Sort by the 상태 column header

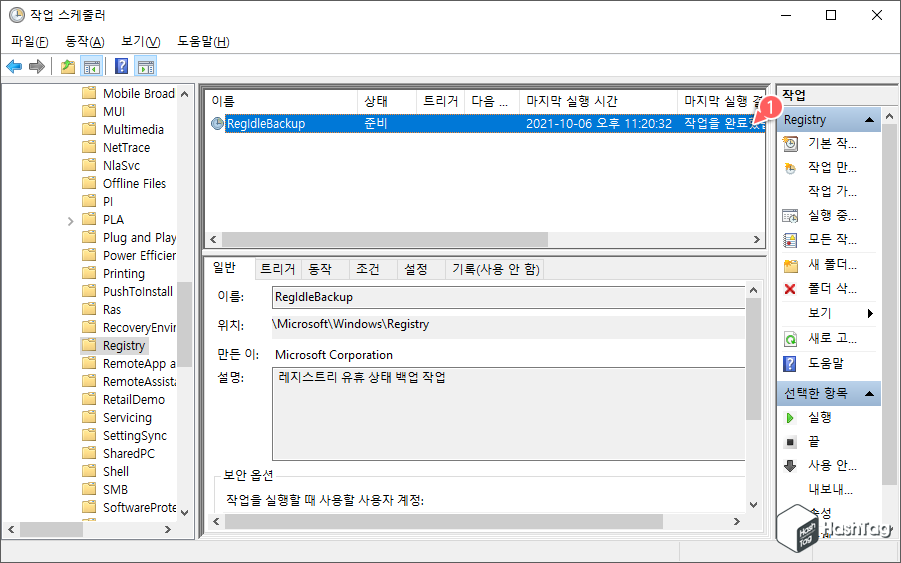click(x=387, y=102)
